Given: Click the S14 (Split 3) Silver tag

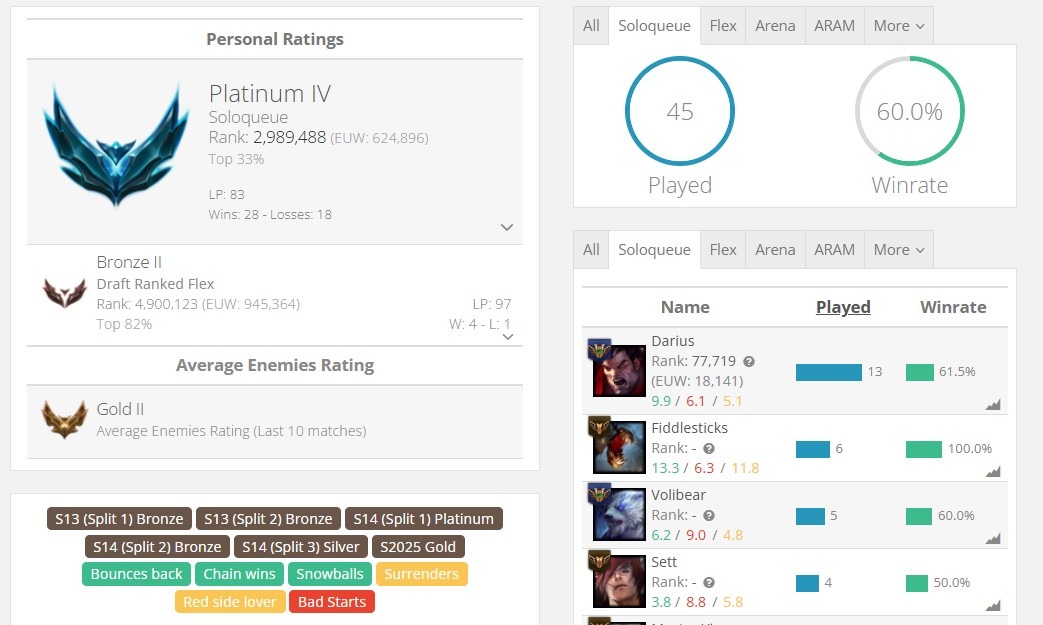Looking at the screenshot, I should (301, 547).
